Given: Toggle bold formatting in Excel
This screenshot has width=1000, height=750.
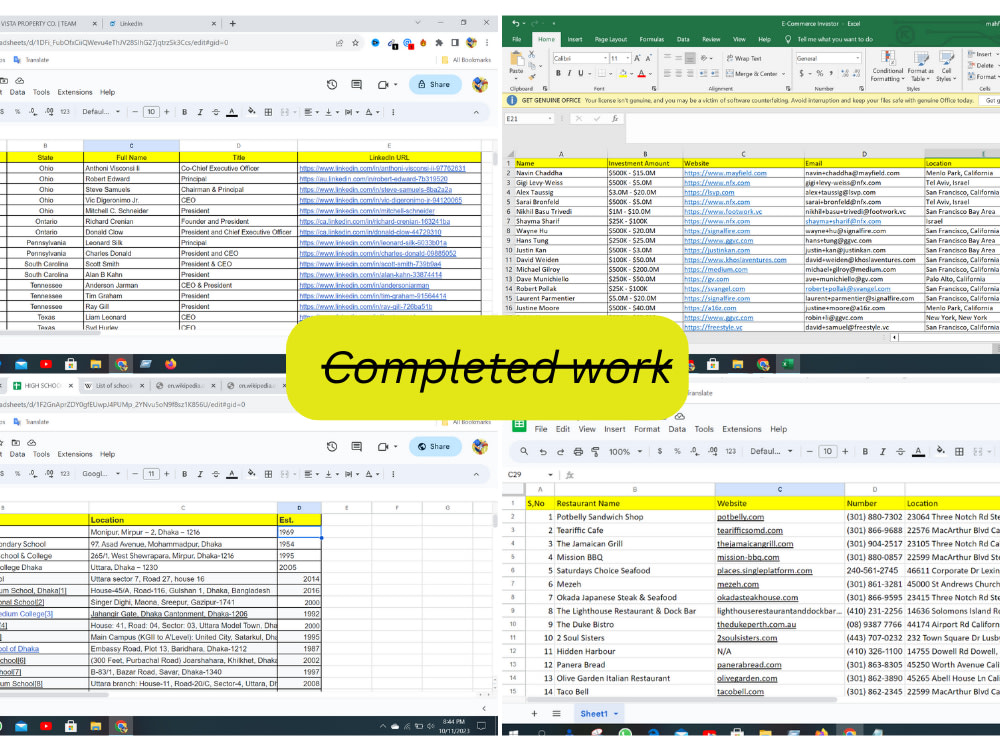Looking at the screenshot, I should coord(558,72).
